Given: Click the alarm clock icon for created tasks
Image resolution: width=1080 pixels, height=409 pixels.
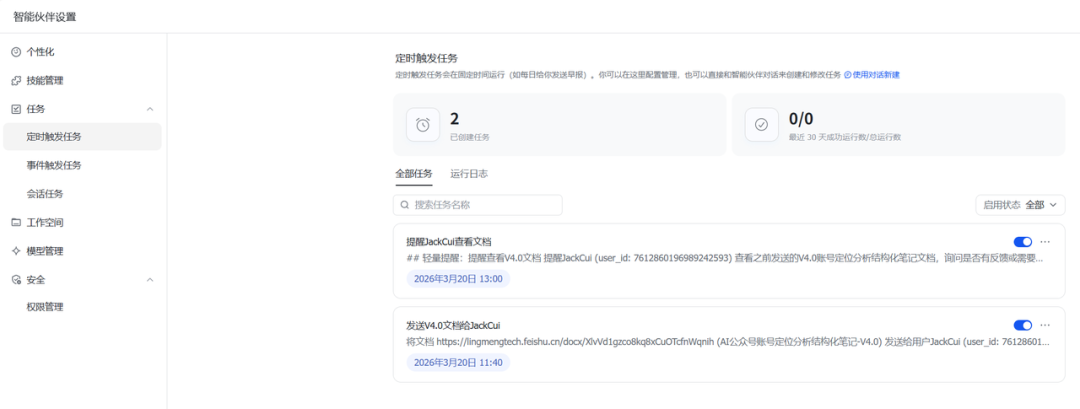Looking at the screenshot, I should click(423, 125).
